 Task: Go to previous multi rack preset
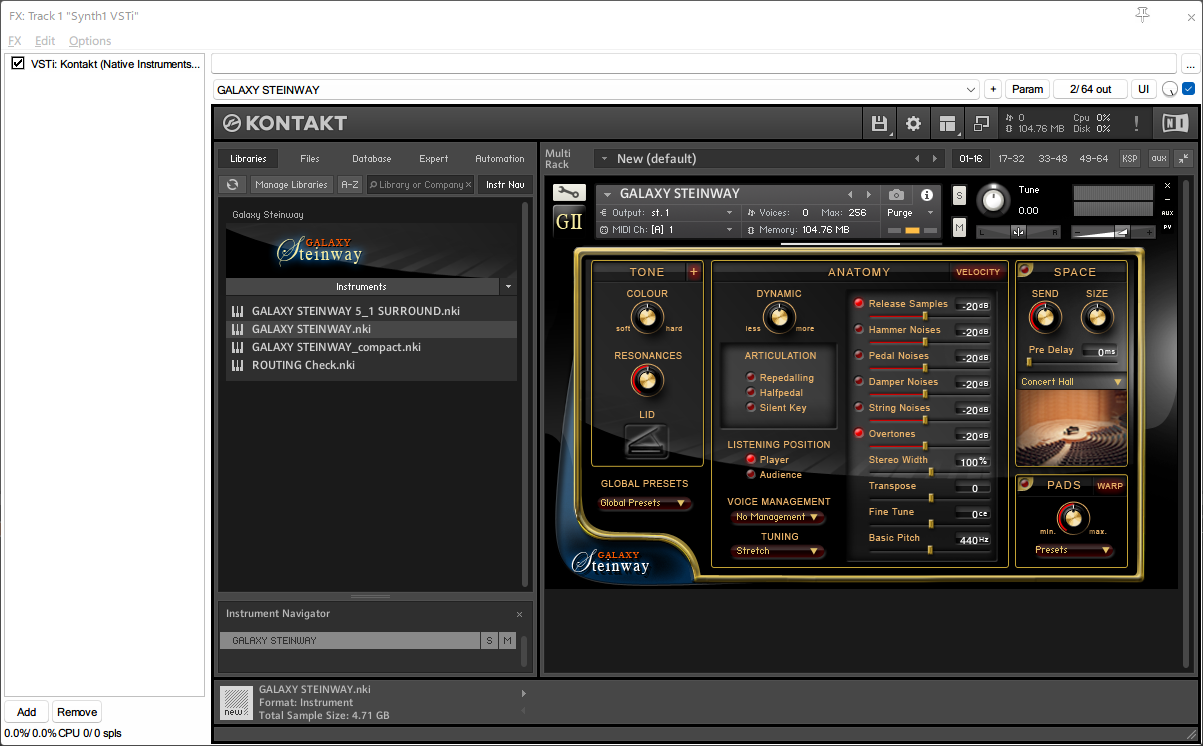917,159
